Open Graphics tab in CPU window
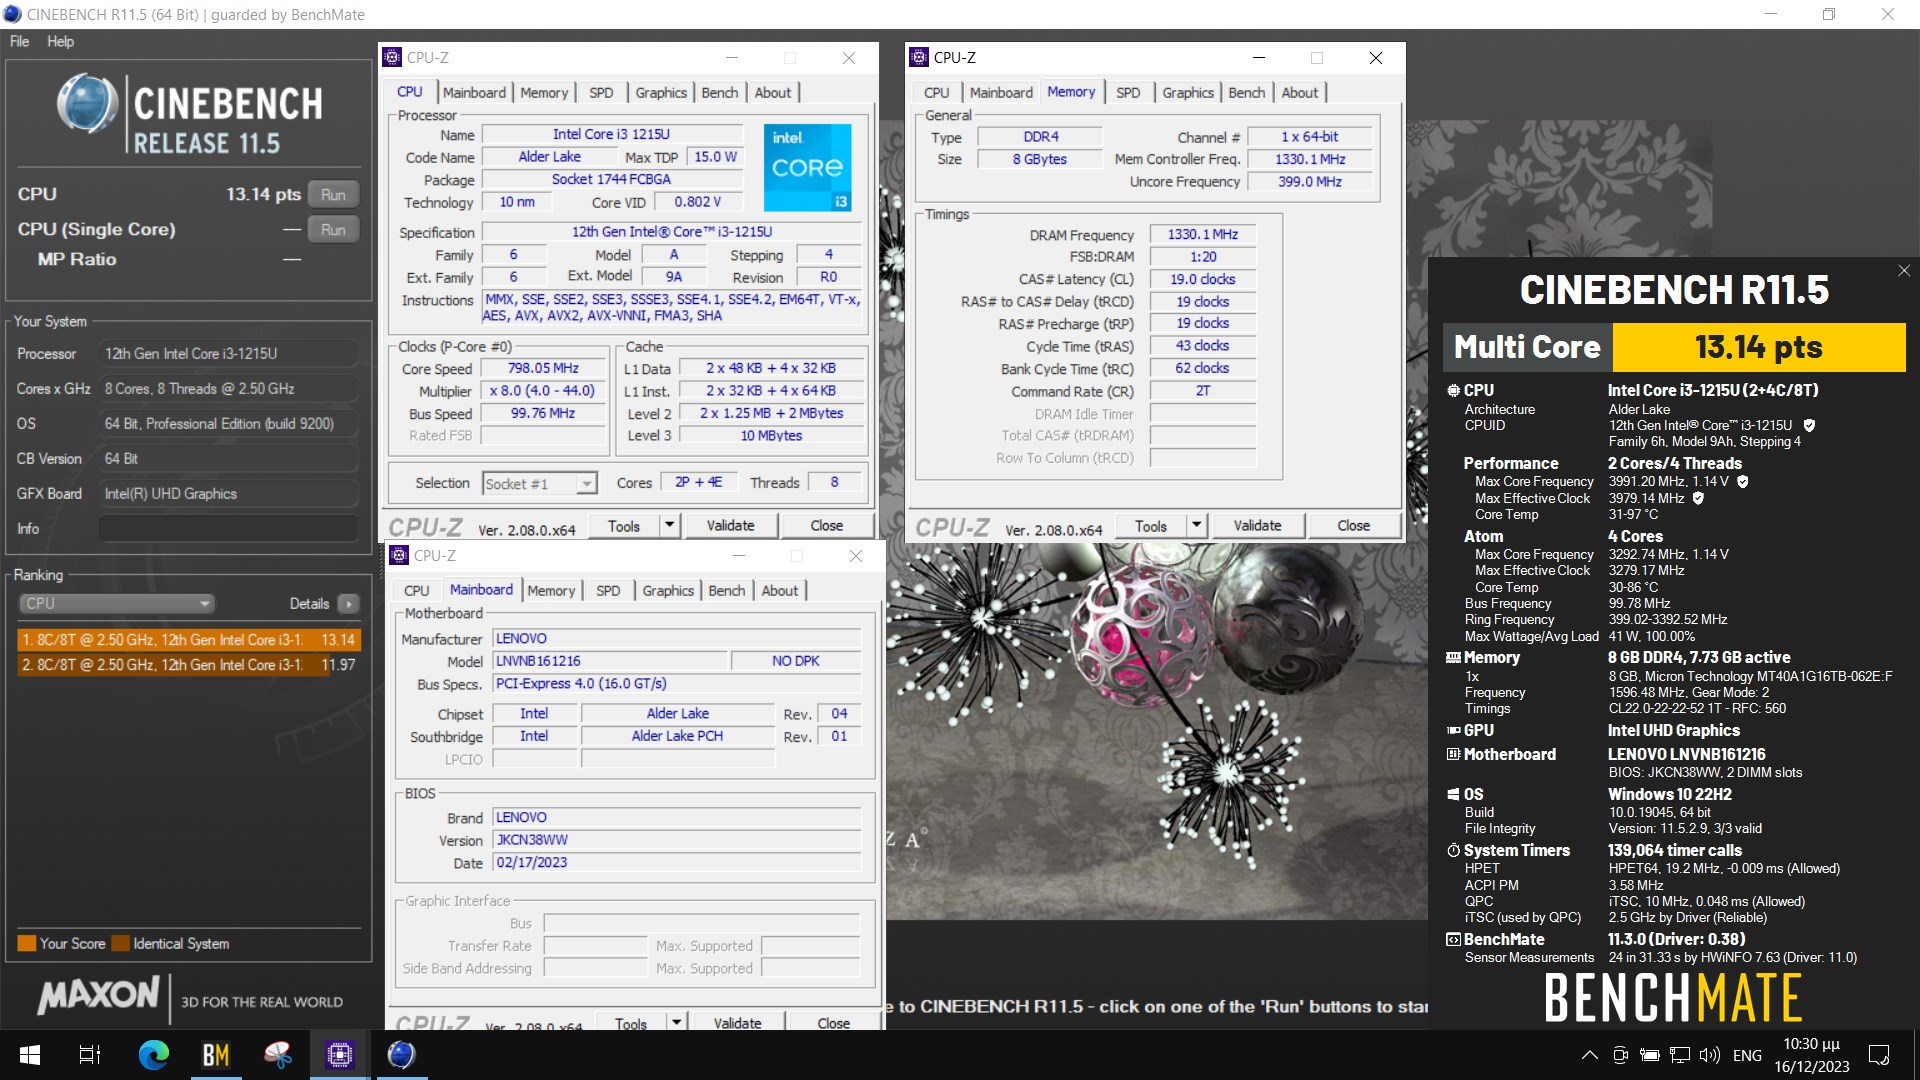The image size is (1920, 1080). click(x=661, y=92)
